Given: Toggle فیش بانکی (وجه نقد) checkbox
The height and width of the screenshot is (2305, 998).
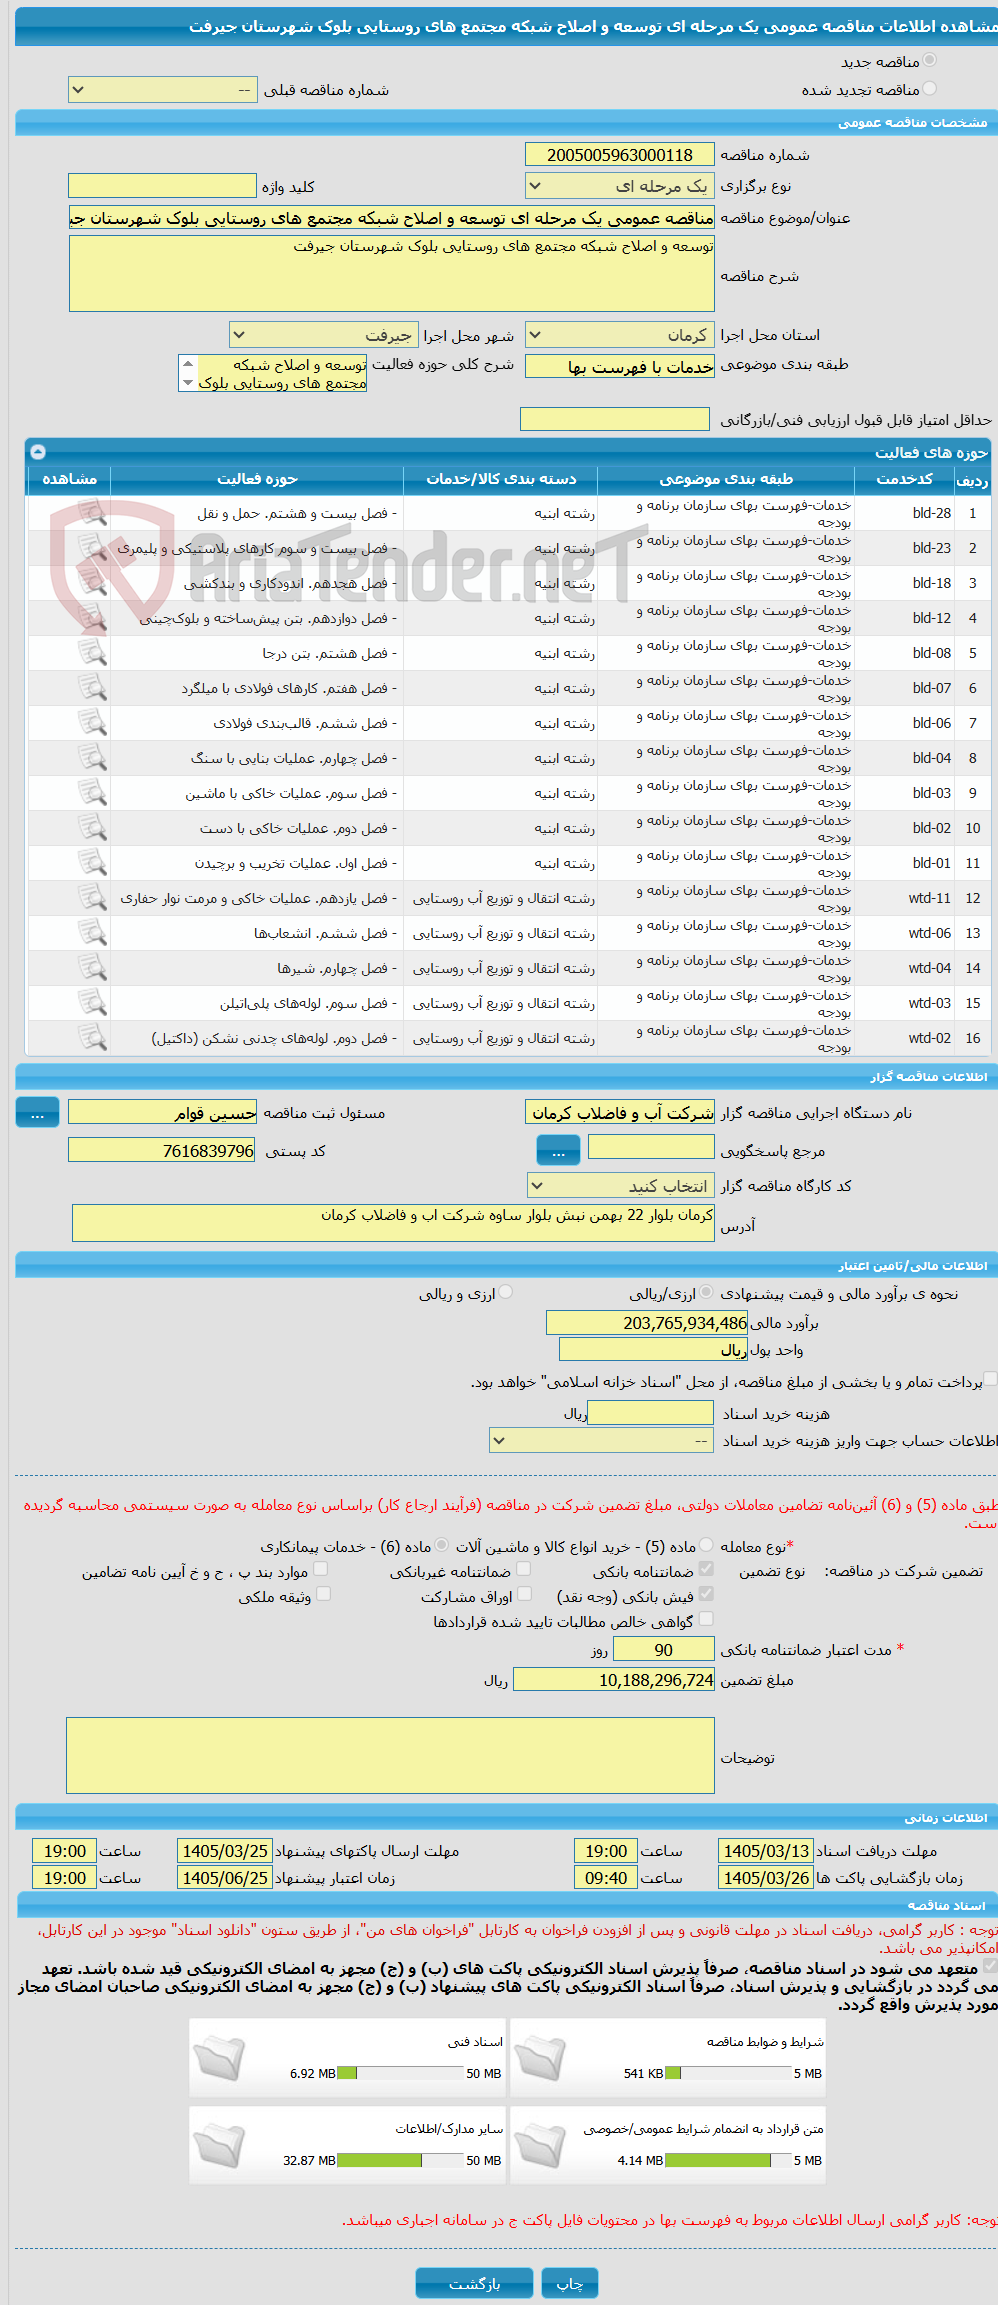Looking at the screenshot, I should (x=707, y=1594).
